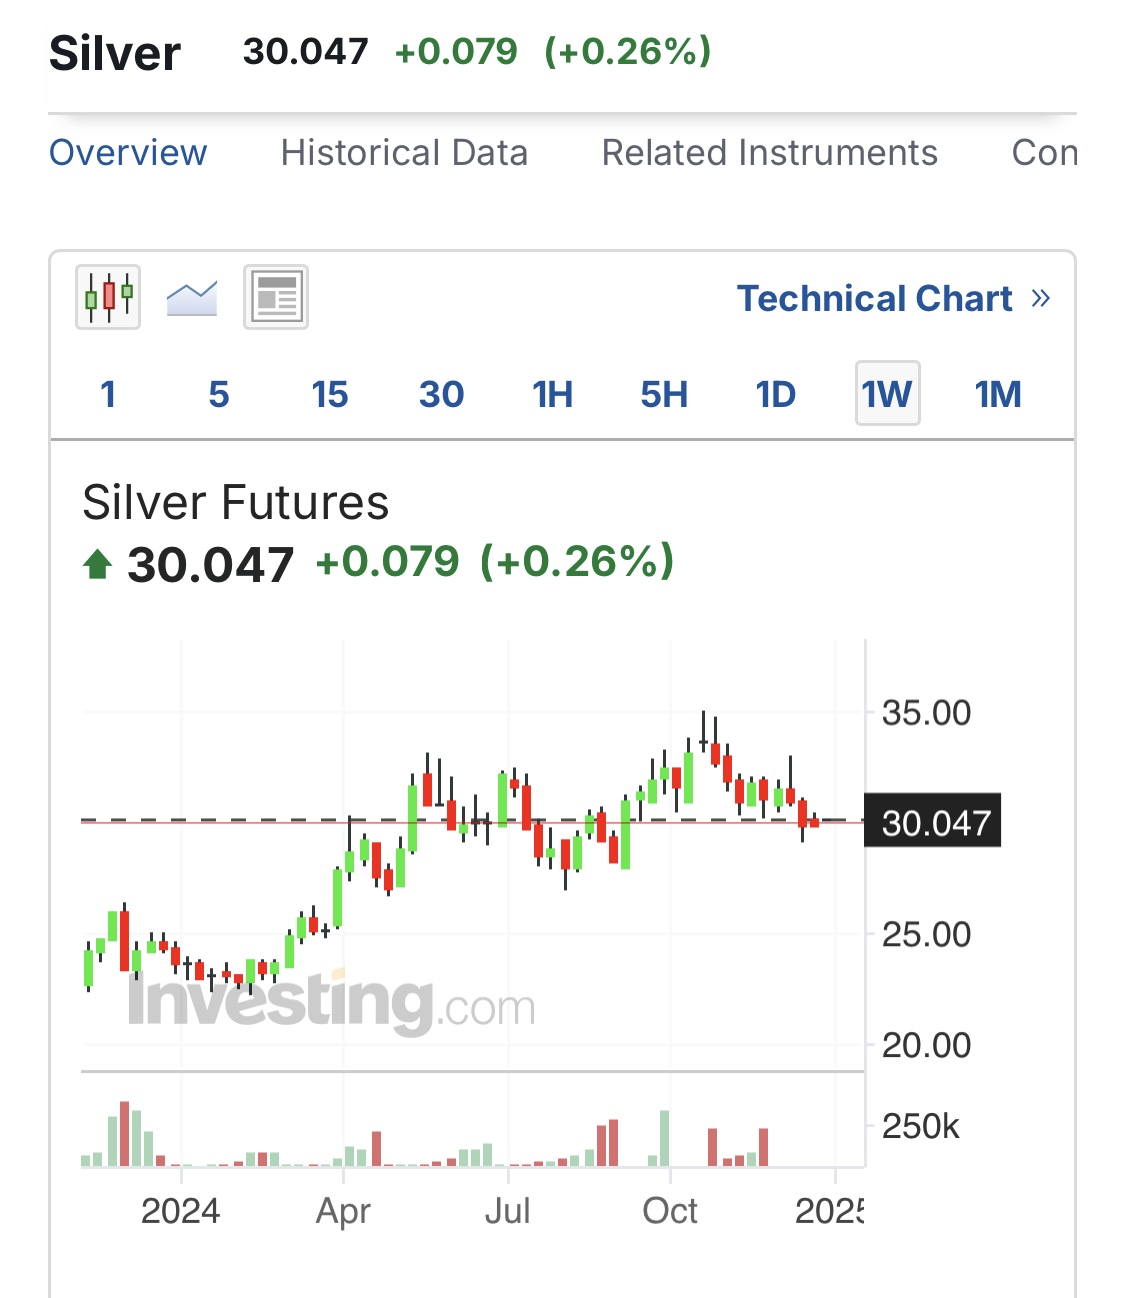Viewport: 1125px width, 1298px height.
Task: Choose the 15 minute timeframe
Action: click(330, 394)
